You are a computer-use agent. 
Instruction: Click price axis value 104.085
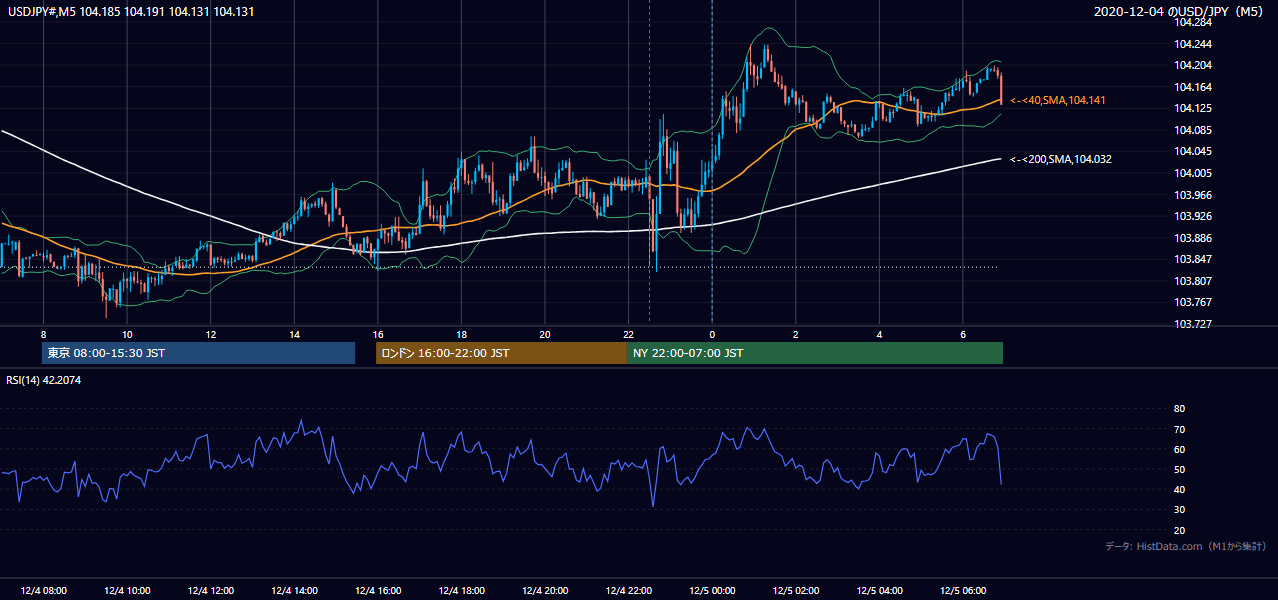1192,130
